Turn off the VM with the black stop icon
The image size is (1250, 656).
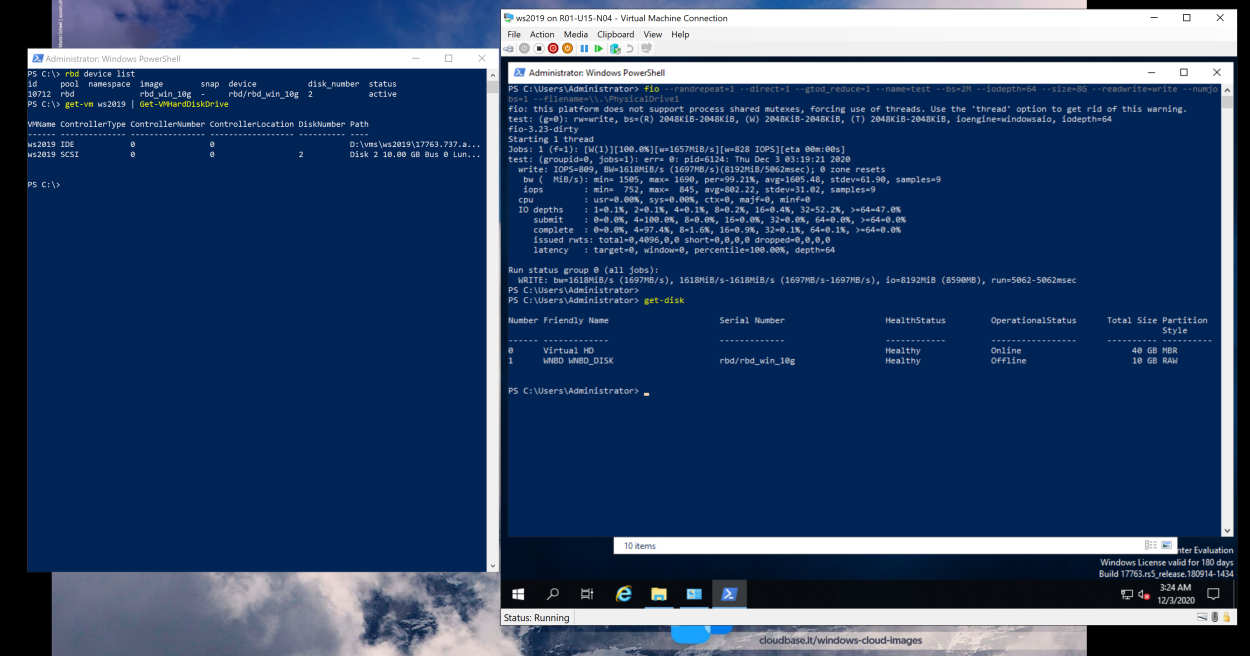(538, 48)
